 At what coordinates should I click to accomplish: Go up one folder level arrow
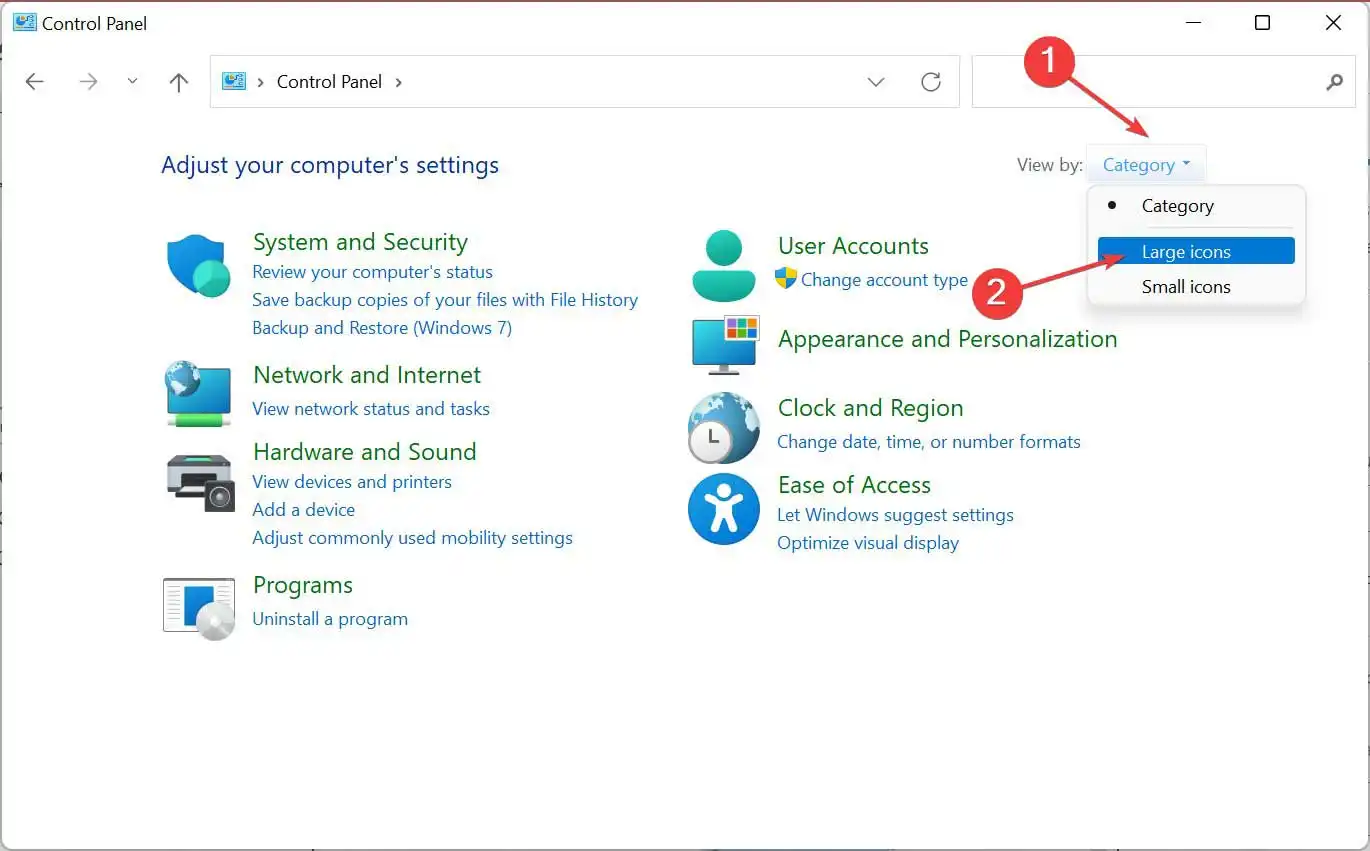179,82
